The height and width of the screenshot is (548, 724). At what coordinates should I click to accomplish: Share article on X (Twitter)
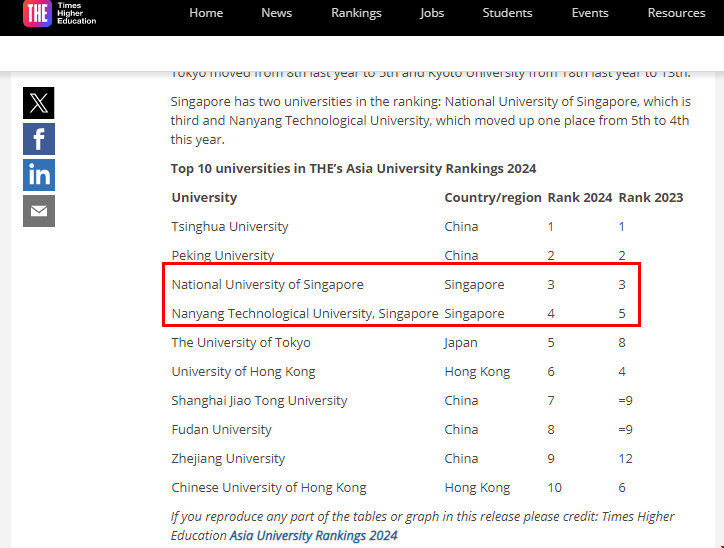[x=39, y=103]
